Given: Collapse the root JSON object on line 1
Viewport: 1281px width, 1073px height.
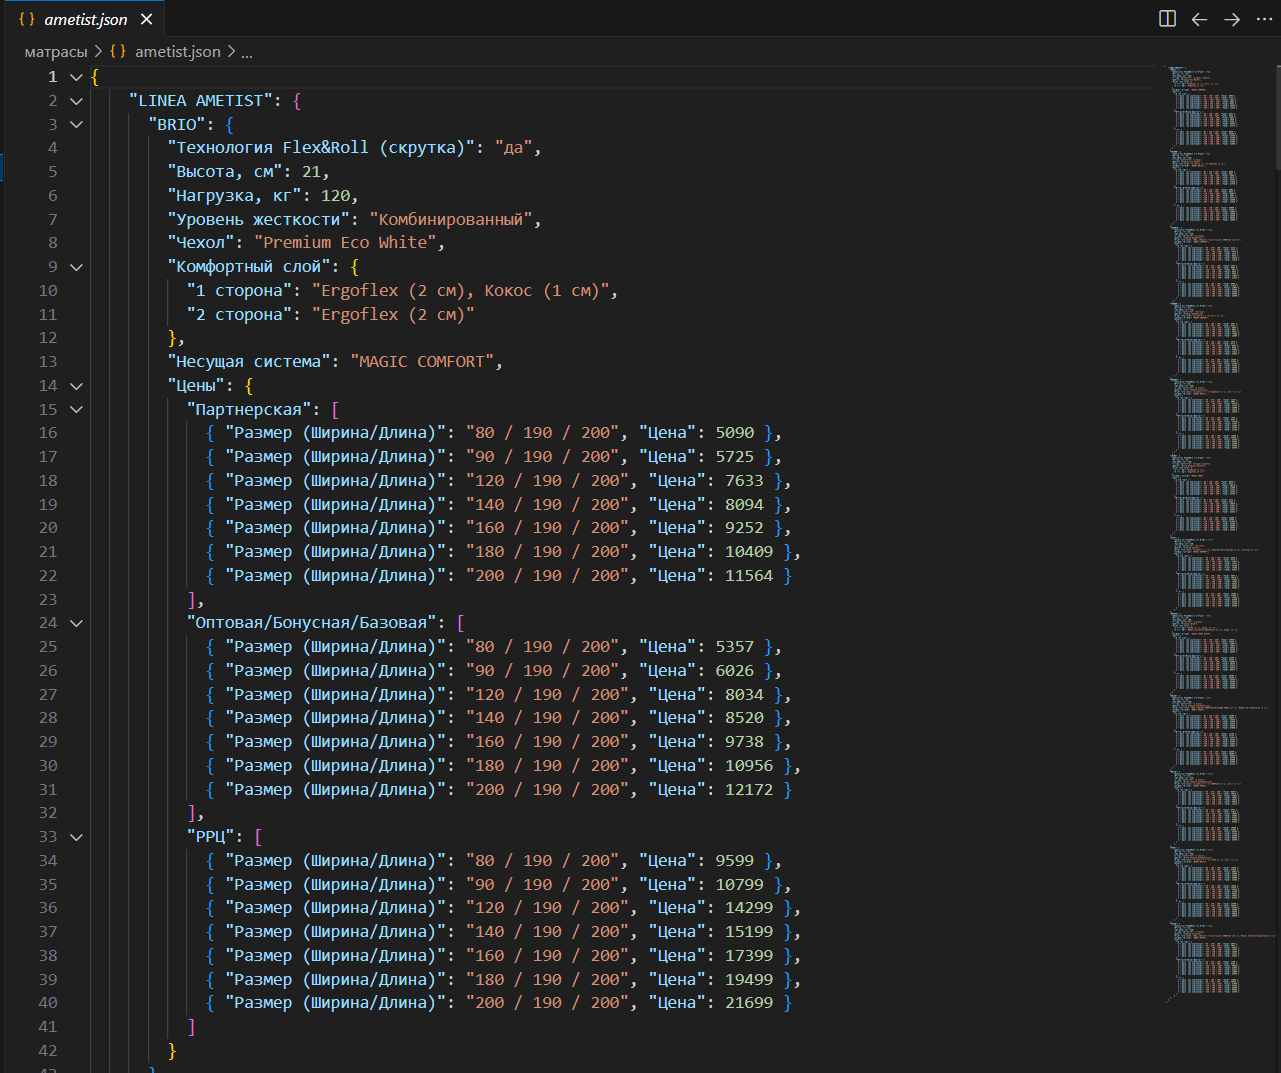Looking at the screenshot, I should 75,76.
